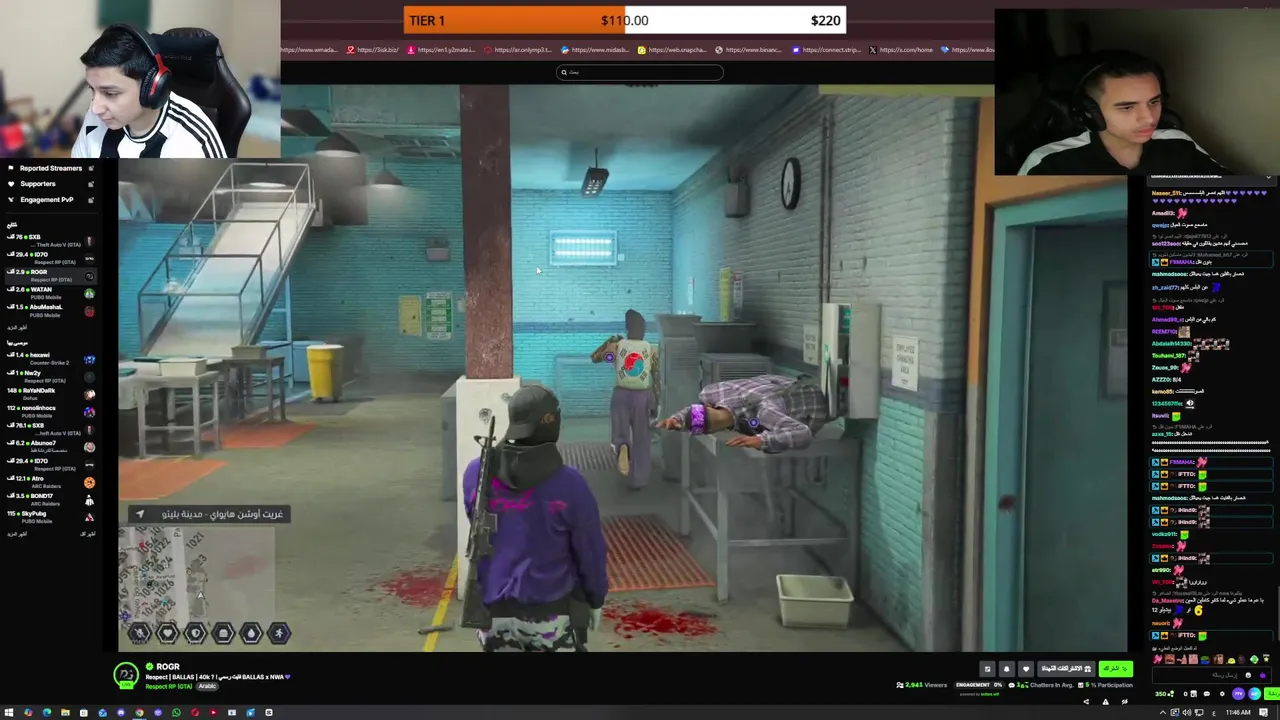Screen dimensions: 1280x720
Task: Click the Supporters heart icon
Action: [x=11, y=184]
